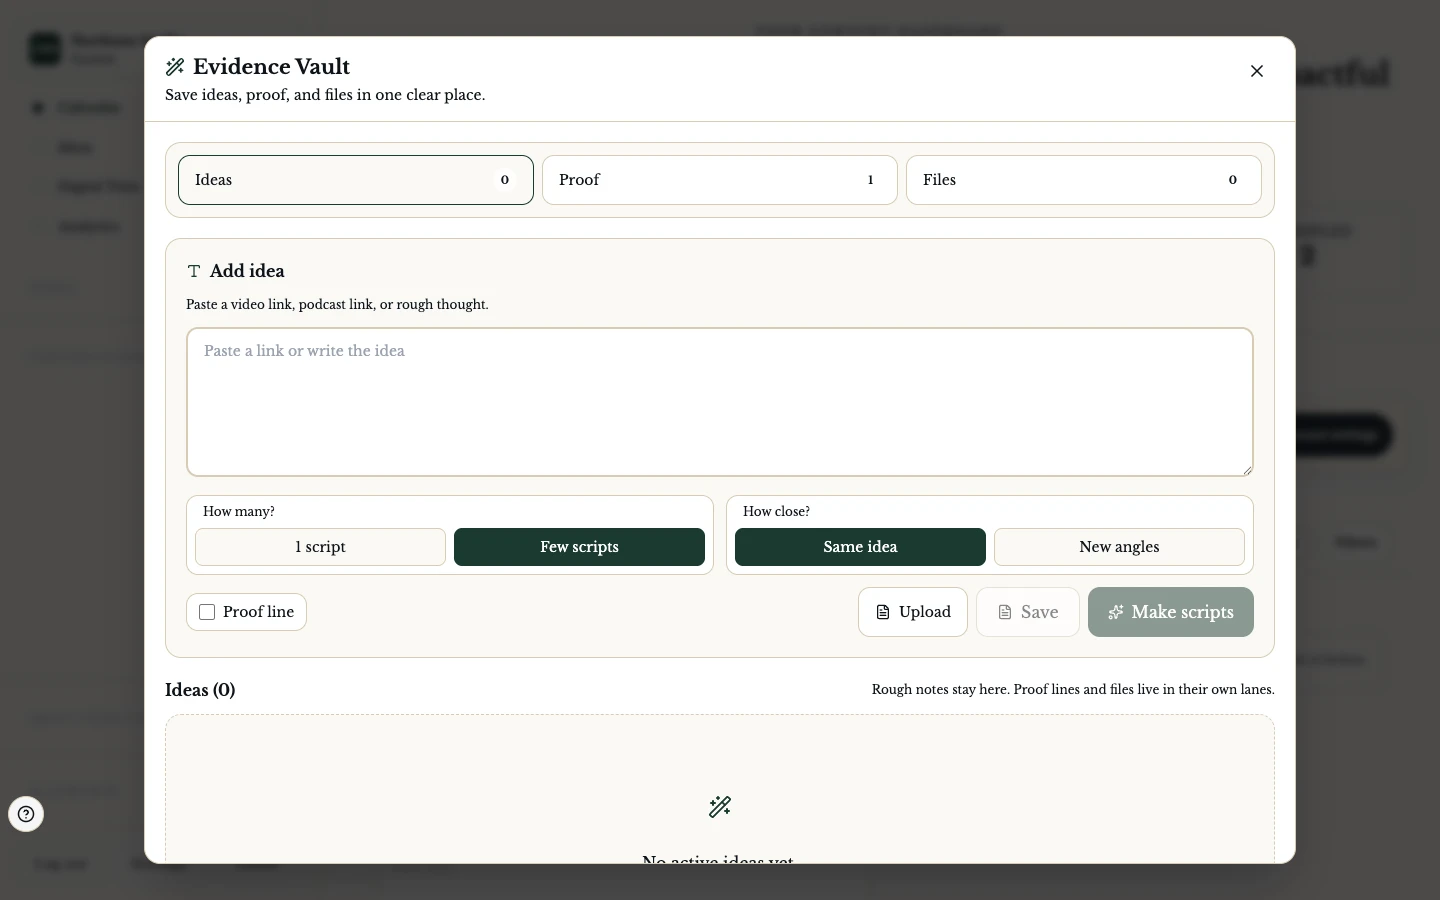The width and height of the screenshot is (1440, 900).
Task: Click the text icon next to Add idea
Action: click(194, 271)
